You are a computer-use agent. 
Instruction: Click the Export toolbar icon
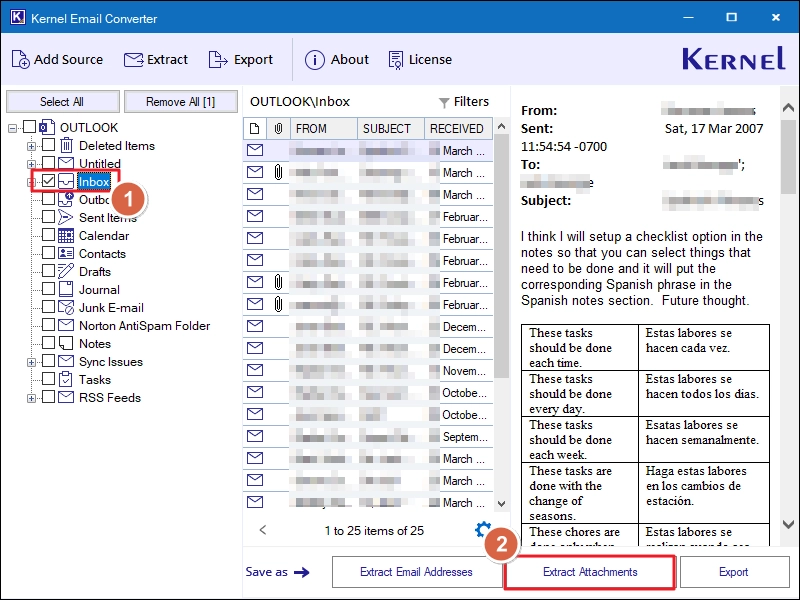[x=218, y=60]
